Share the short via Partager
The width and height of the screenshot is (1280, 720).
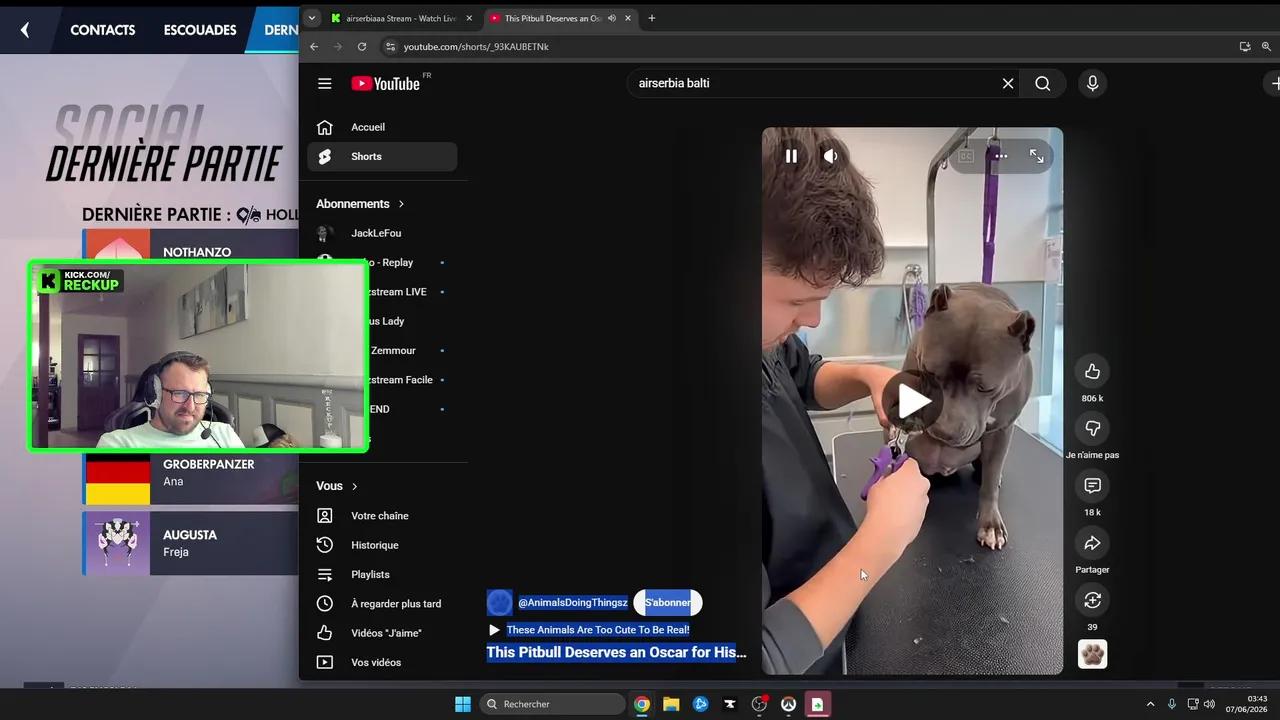1092,543
